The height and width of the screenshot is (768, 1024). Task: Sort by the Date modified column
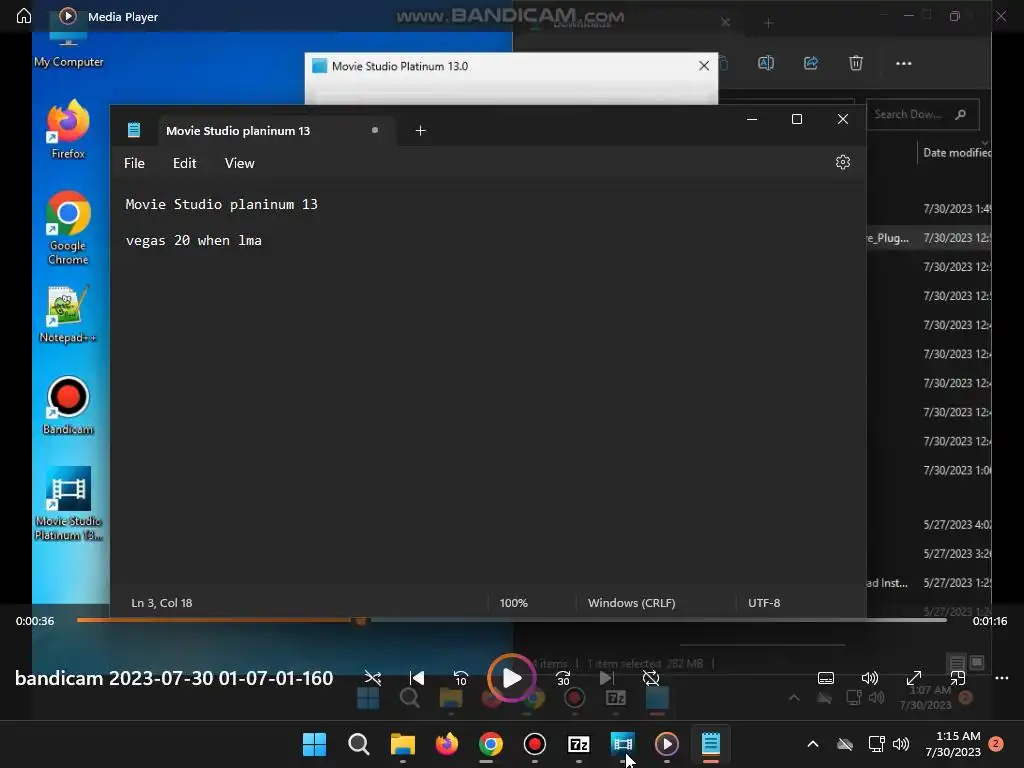tap(956, 152)
